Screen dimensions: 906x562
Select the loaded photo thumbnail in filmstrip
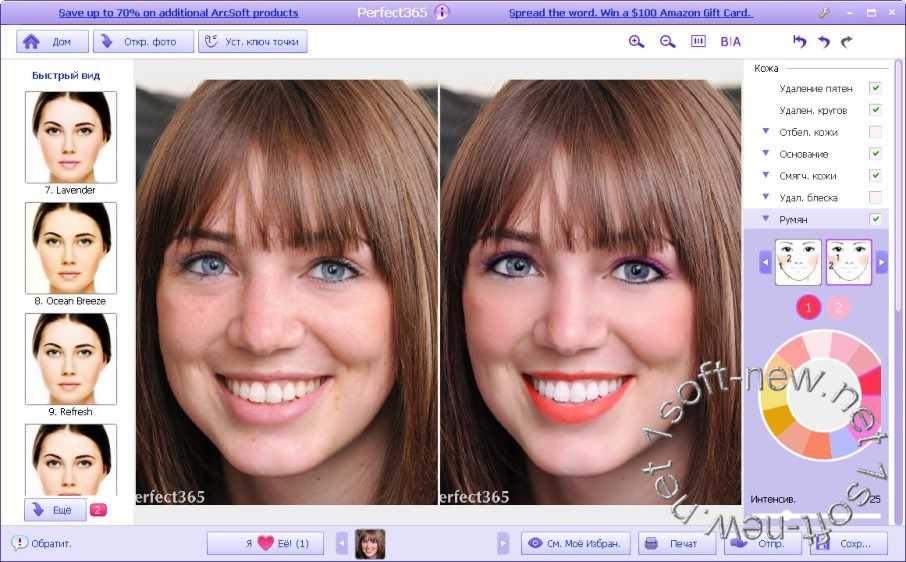[x=370, y=544]
